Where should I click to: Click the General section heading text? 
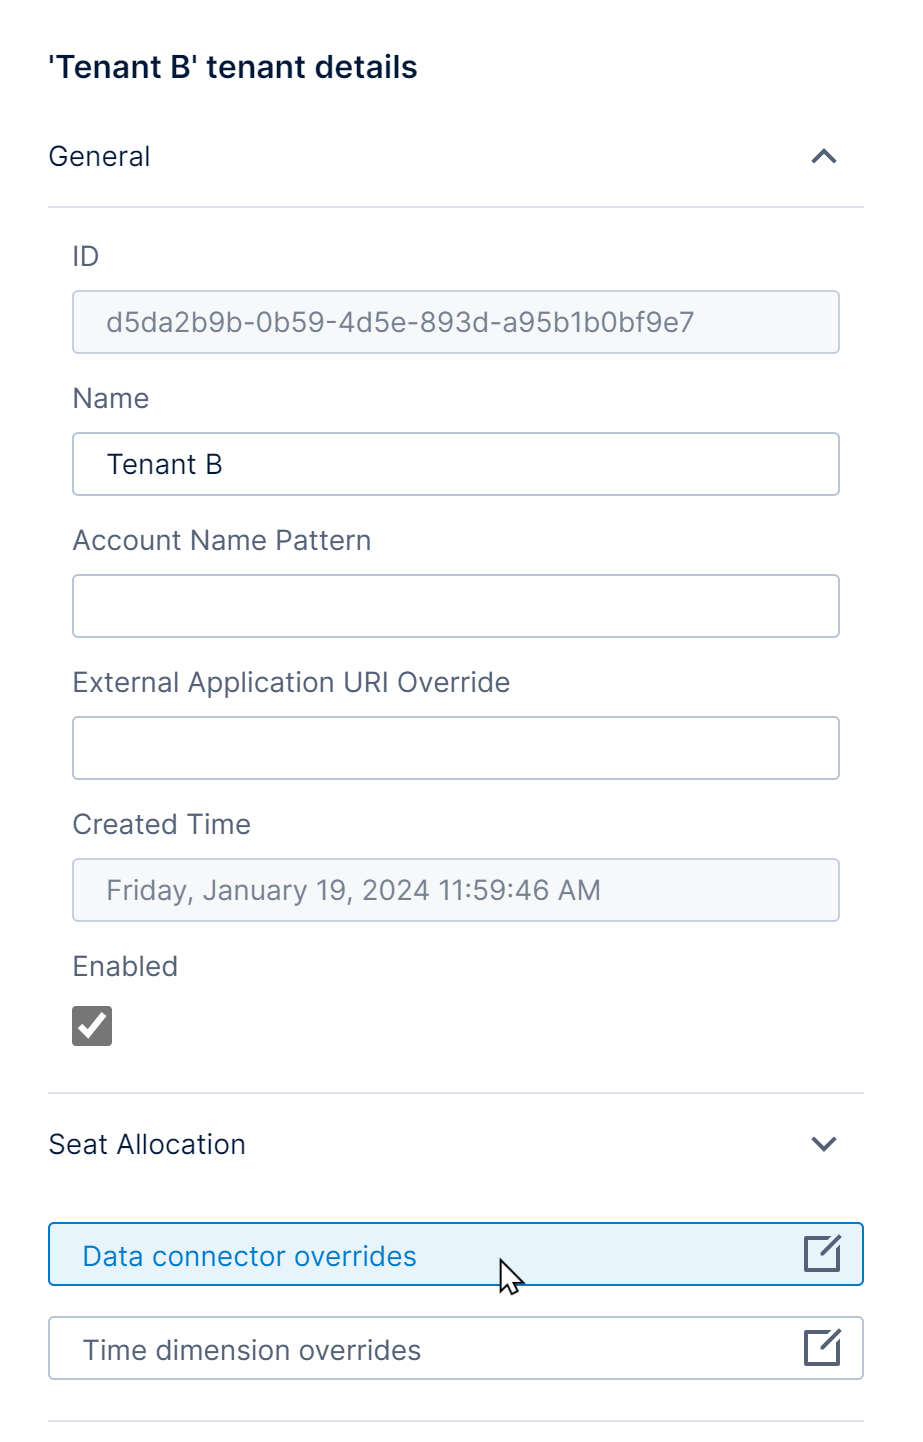[100, 157]
